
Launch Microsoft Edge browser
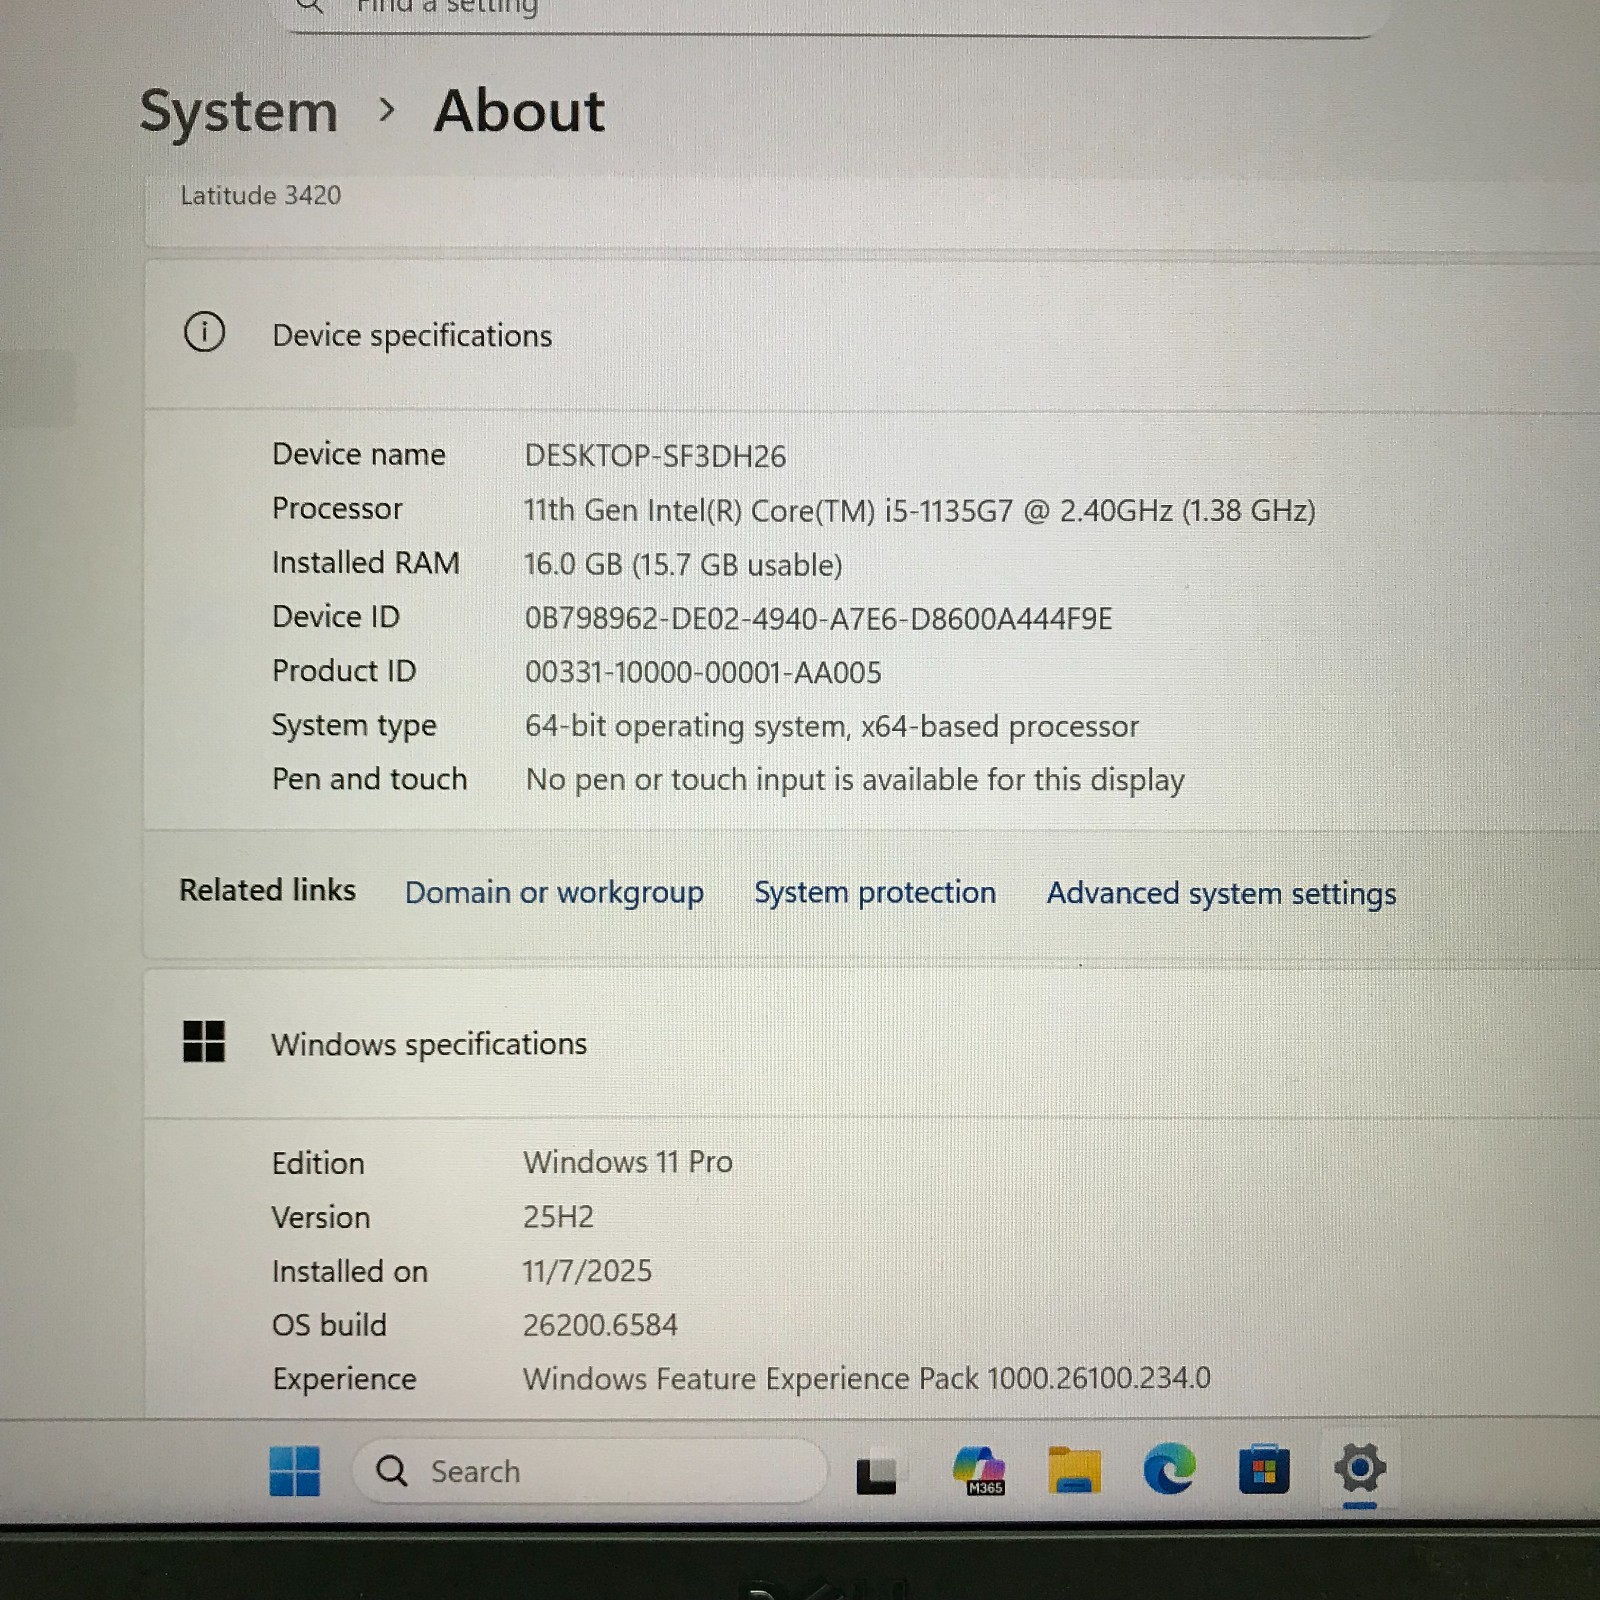(x=1169, y=1470)
